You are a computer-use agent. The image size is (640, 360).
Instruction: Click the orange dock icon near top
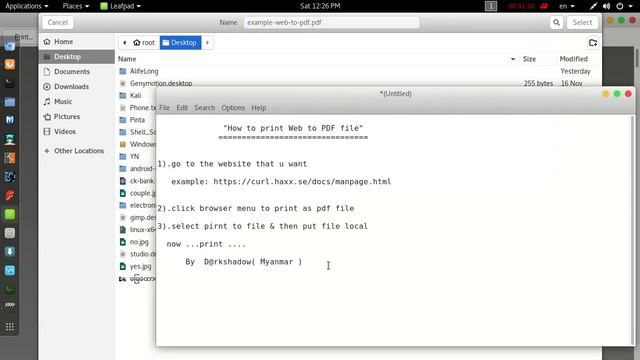10,64
